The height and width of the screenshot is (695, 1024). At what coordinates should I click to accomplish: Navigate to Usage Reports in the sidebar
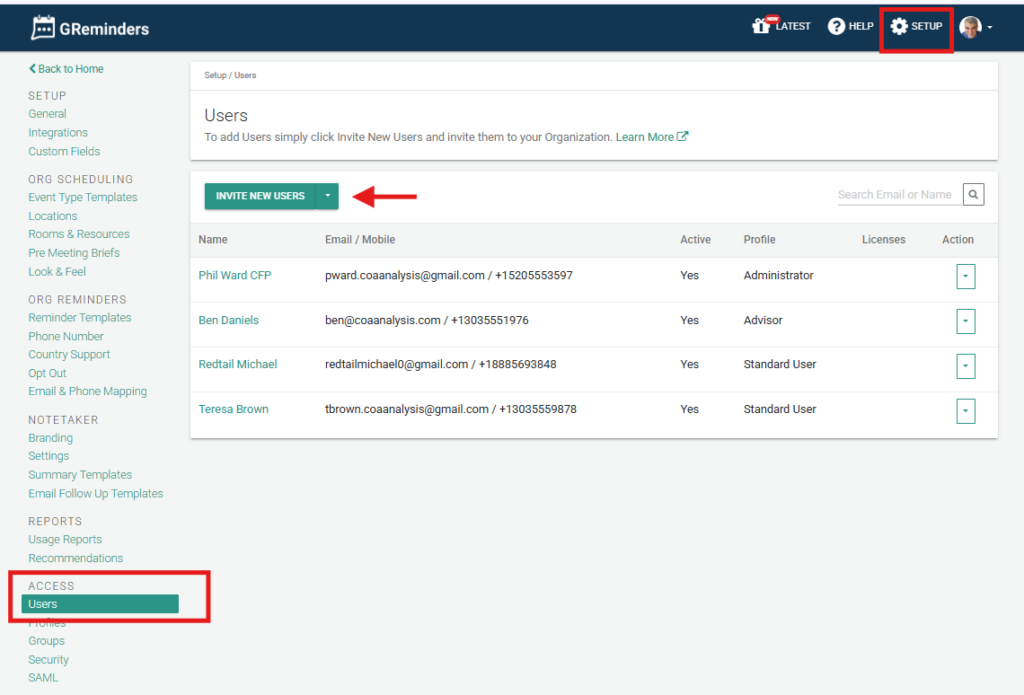[x=65, y=540]
